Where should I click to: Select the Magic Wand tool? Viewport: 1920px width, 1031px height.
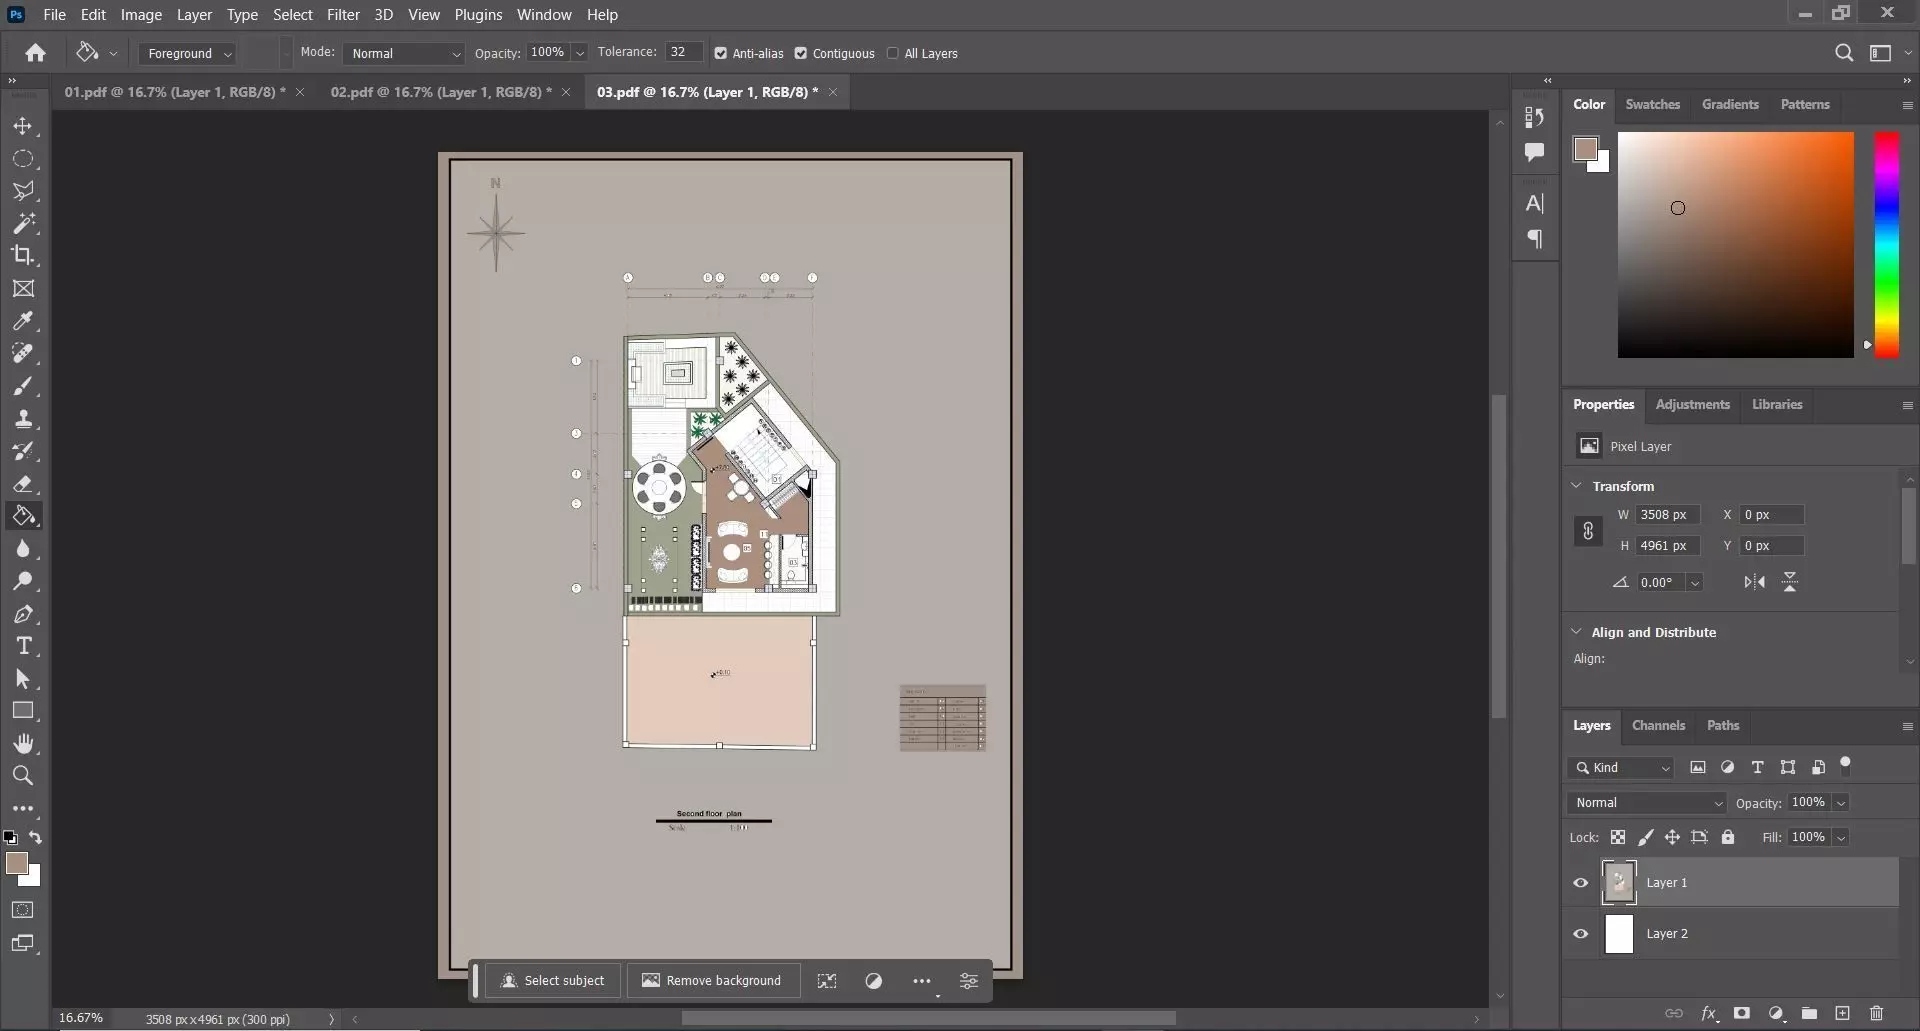click(x=23, y=223)
